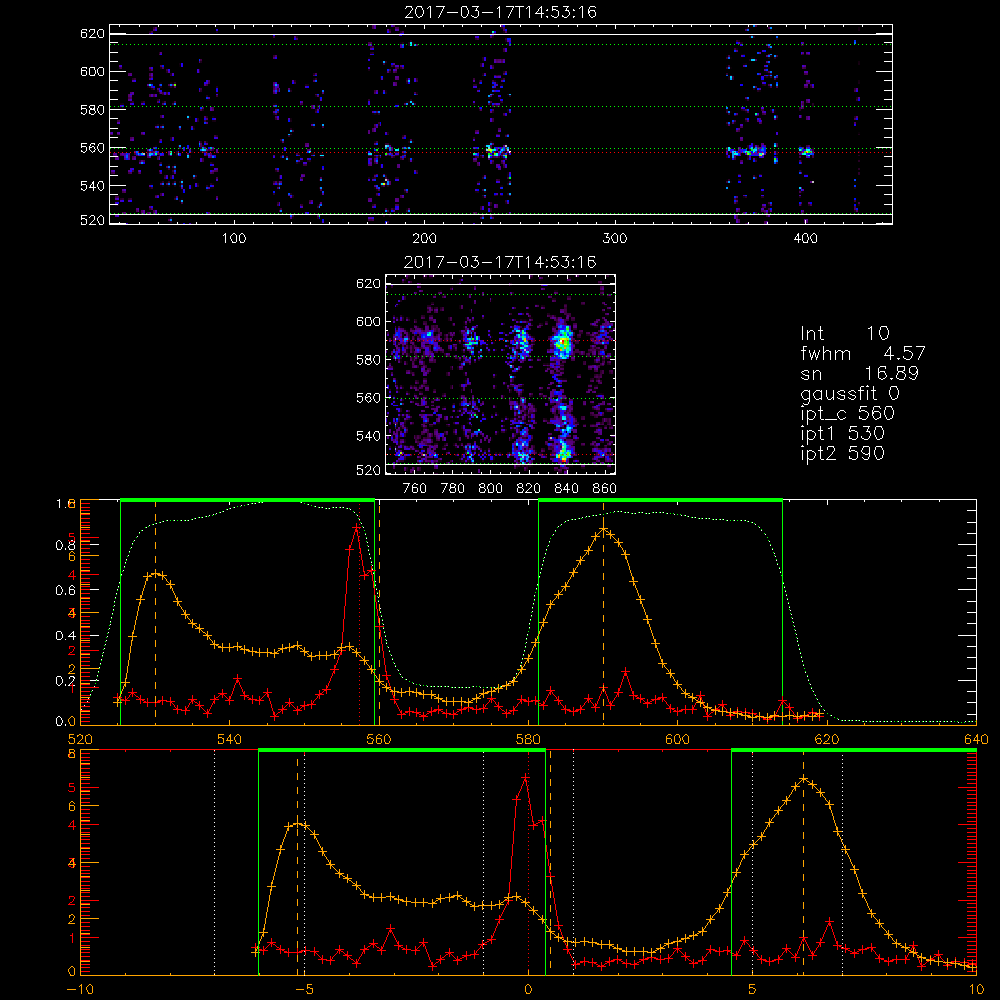Click x-axis label 640 of the profile plot

coord(976,740)
